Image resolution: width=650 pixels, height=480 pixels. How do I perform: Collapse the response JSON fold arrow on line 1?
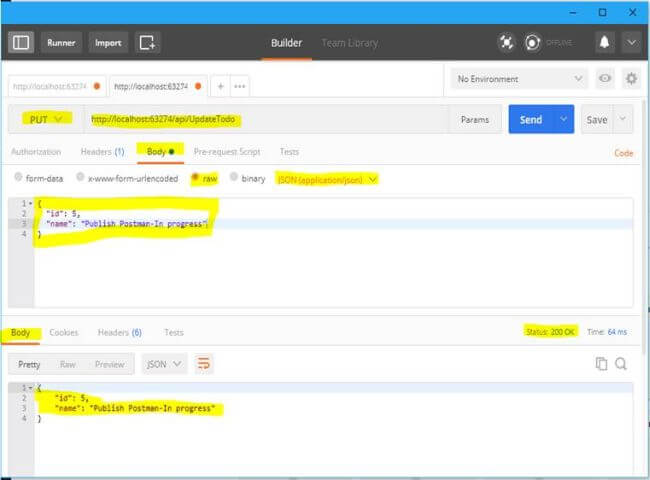point(30,388)
